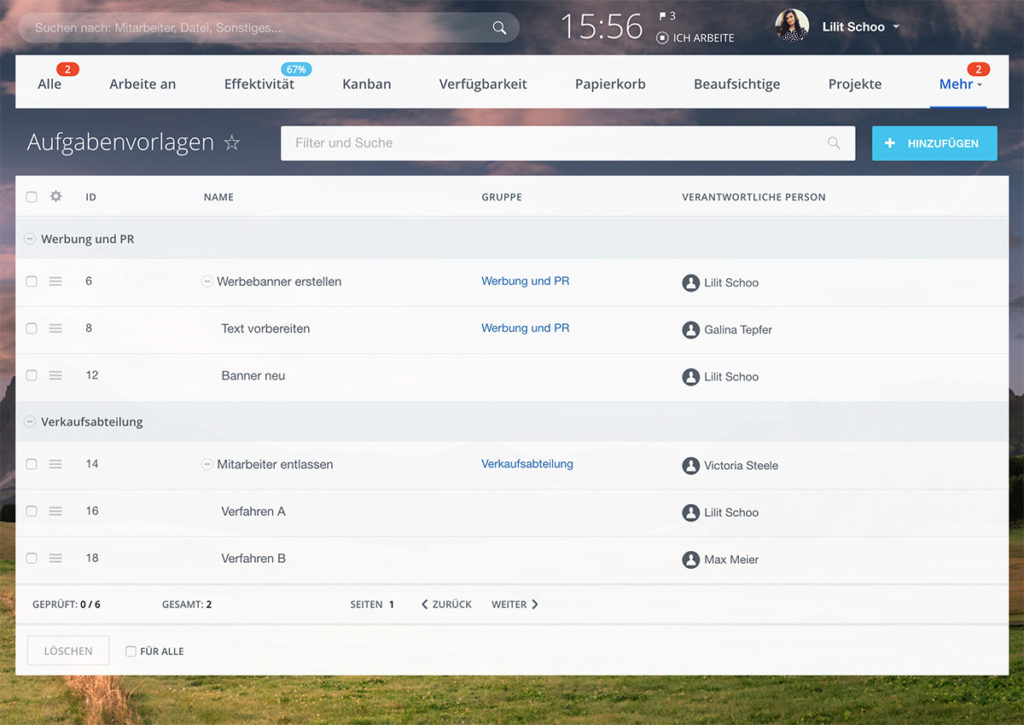Image resolution: width=1024 pixels, height=725 pixels.
Task: Open row menu for Verfahren B
Action: click(56, 558)
